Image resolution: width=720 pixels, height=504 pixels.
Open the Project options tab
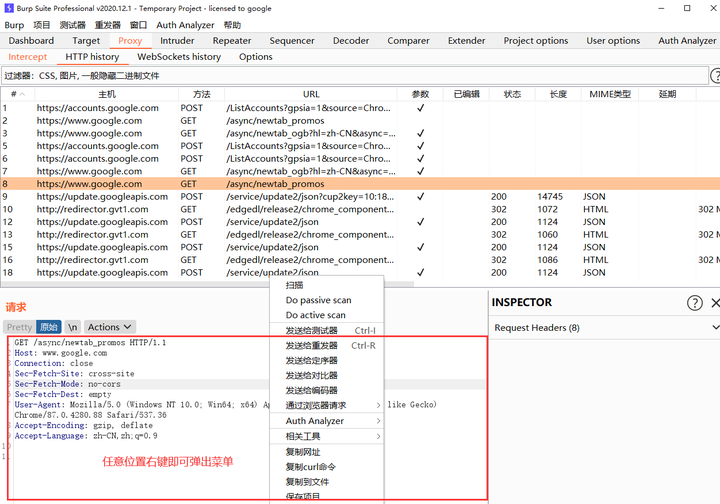(x=536, y=41)
